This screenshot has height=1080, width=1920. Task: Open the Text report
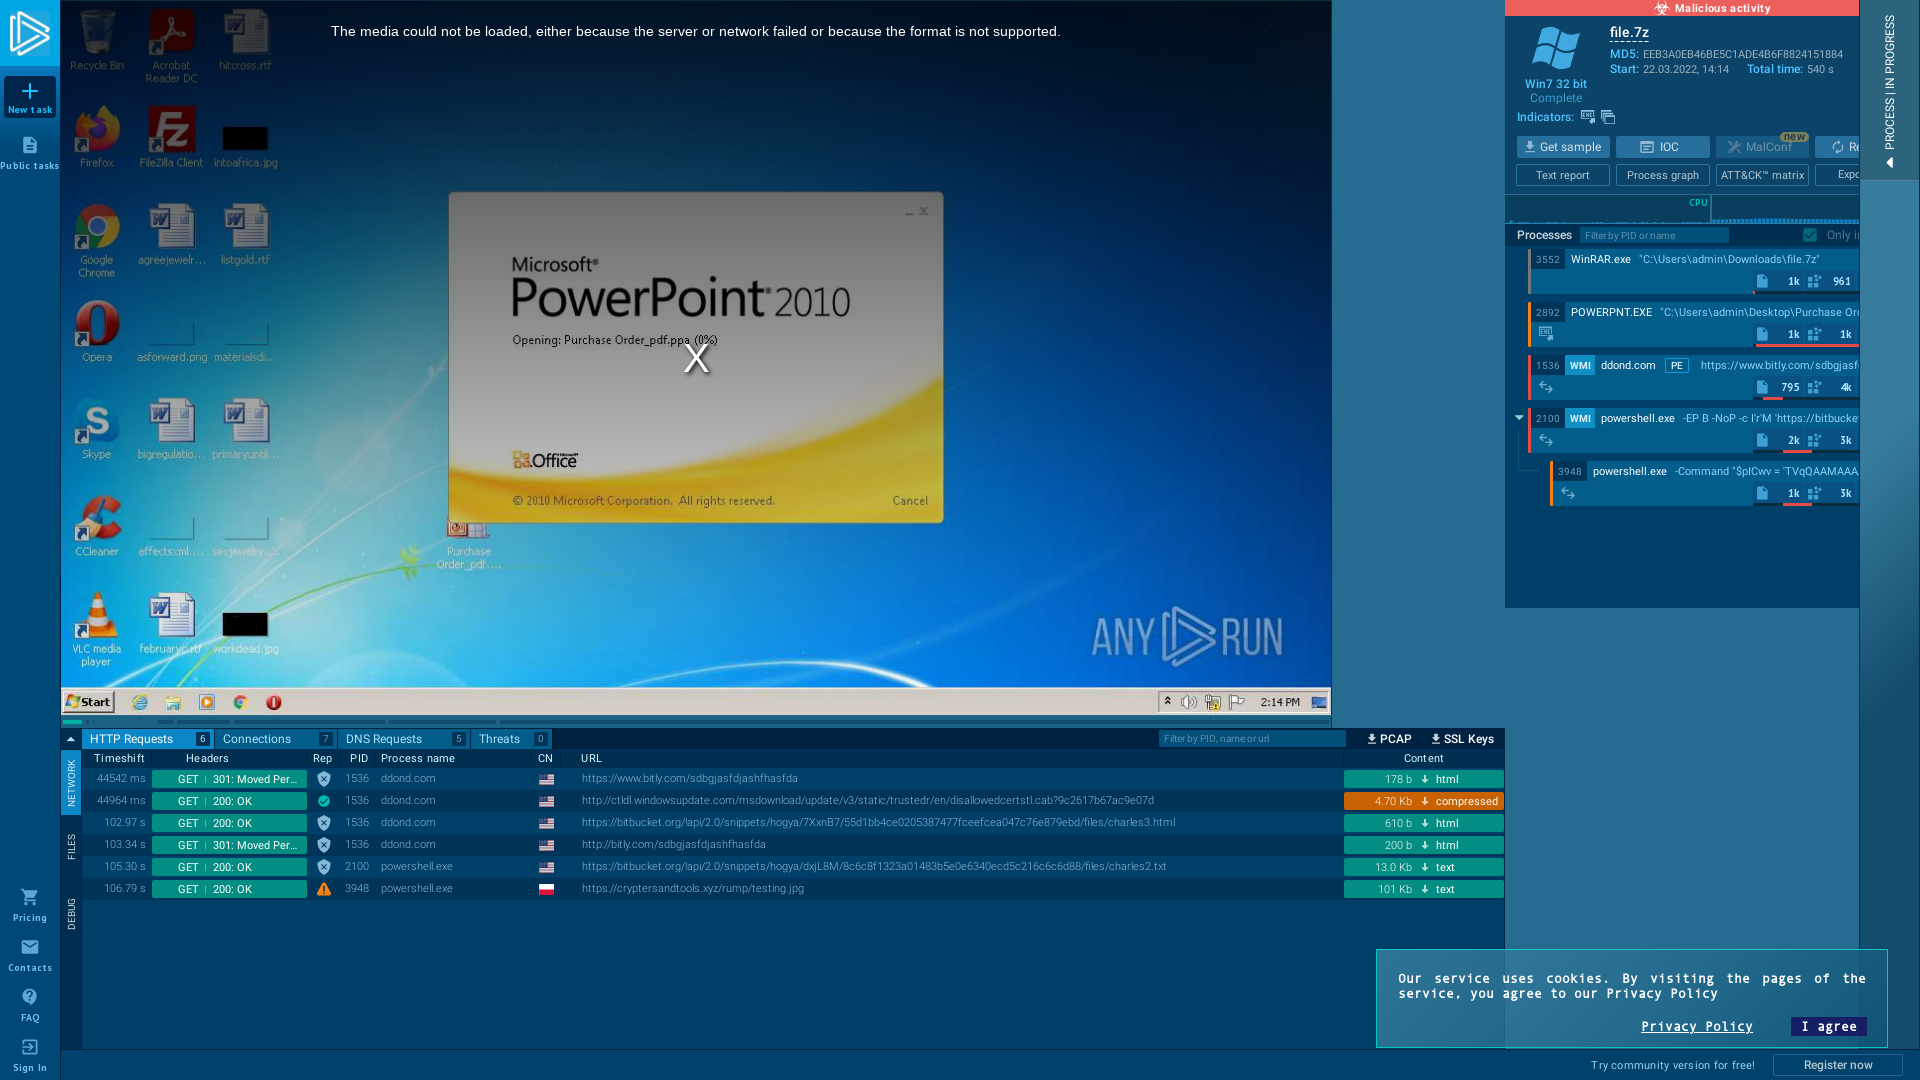[x=1563, y=175]
